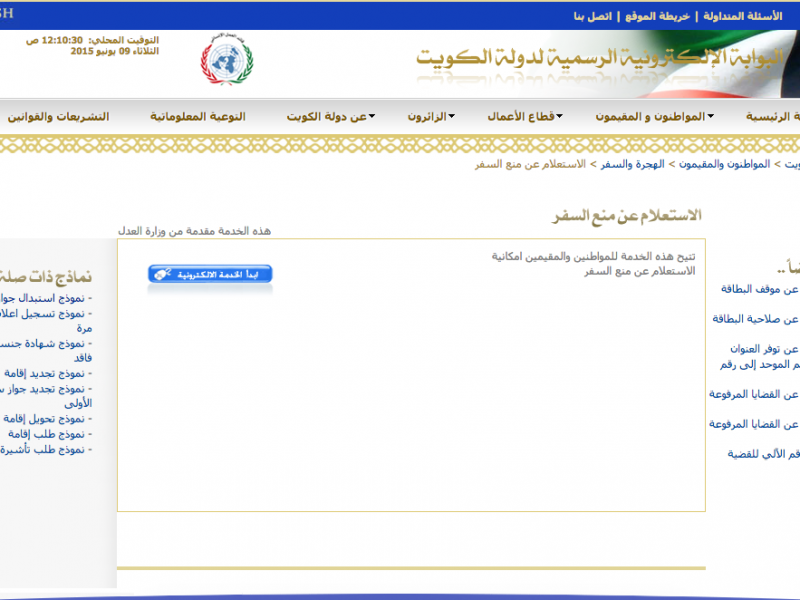Click the page heading الاستعلام عن منع السفر
The height and width of the screenshot is (600, 800).
click(x=627, y=216)
